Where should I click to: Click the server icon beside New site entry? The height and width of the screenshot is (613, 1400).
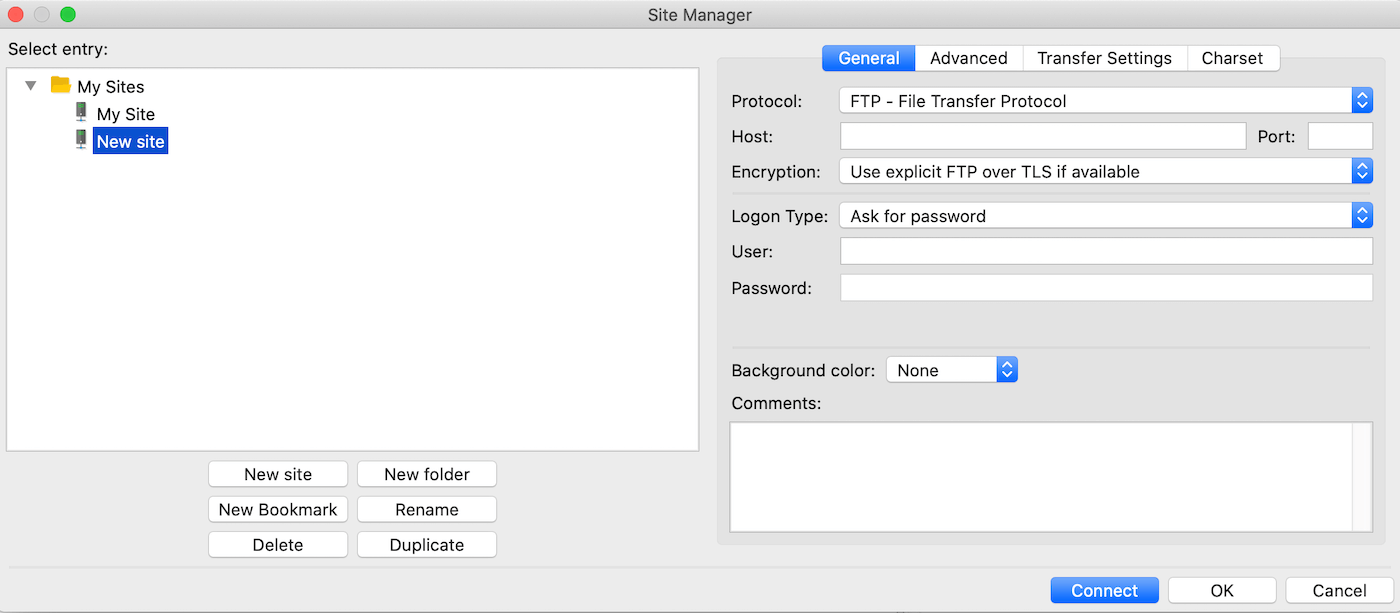click(80, 140)
